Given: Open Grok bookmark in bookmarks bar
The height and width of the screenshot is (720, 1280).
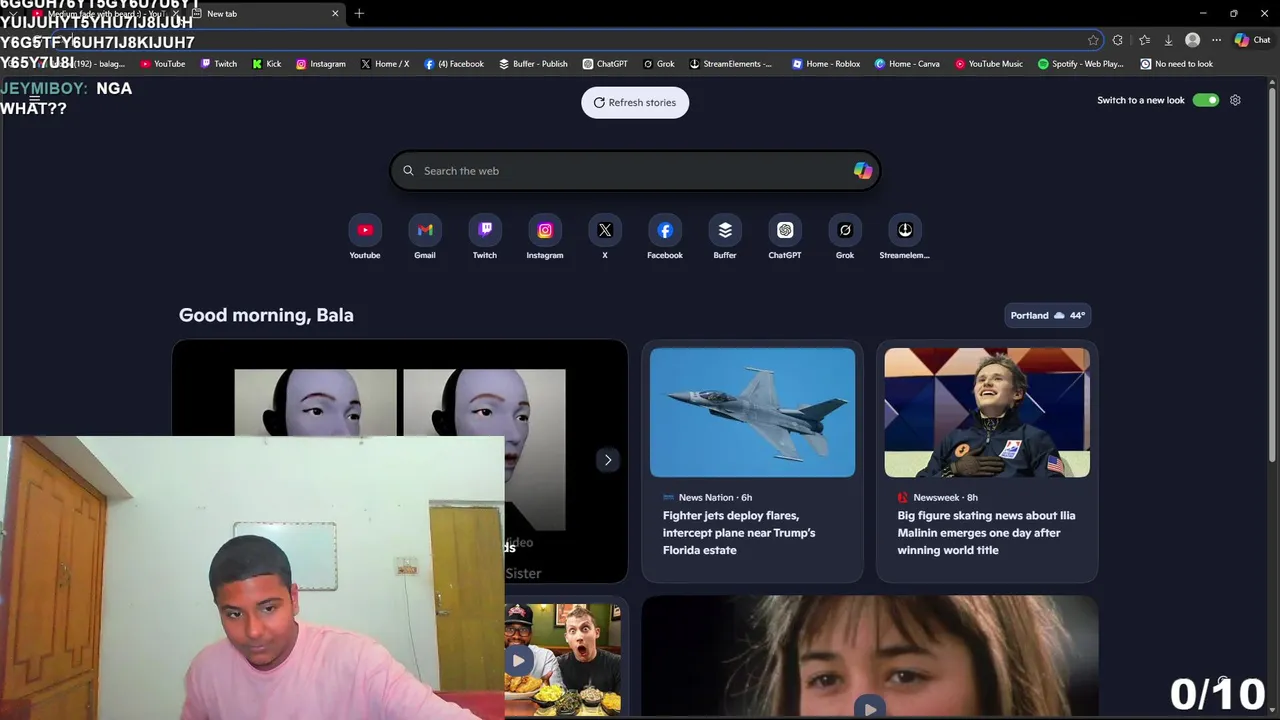Looking at the screenshot, I should (x=659, y=64).
